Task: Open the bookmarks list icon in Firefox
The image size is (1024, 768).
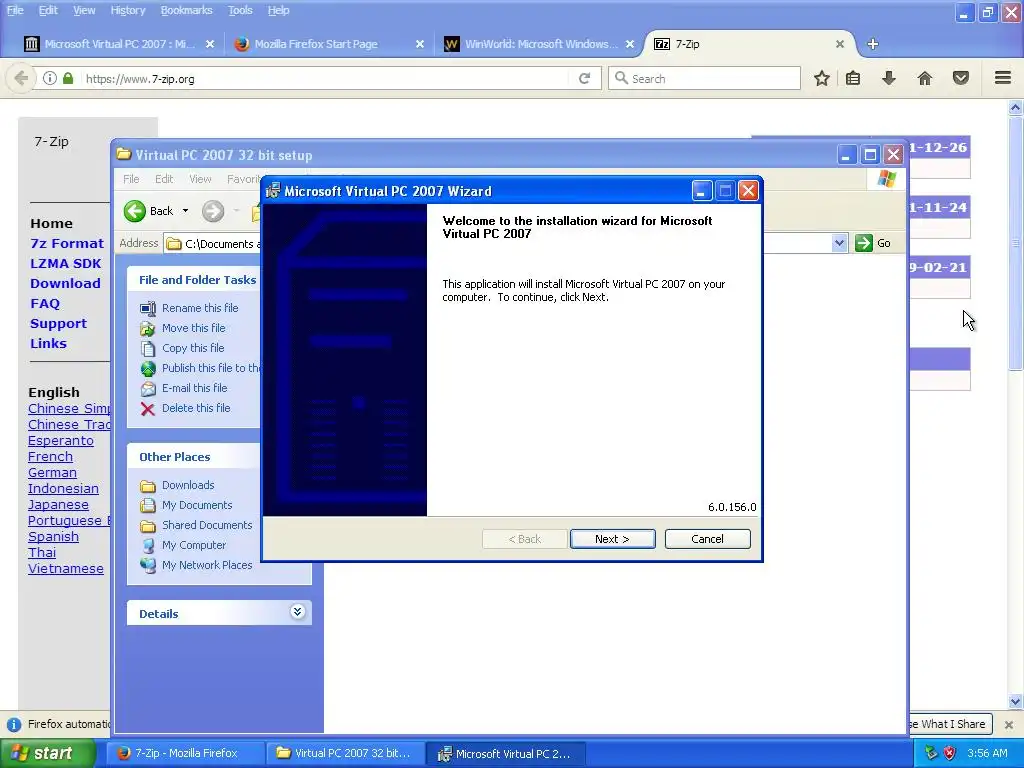Action: tap(853, 78)
